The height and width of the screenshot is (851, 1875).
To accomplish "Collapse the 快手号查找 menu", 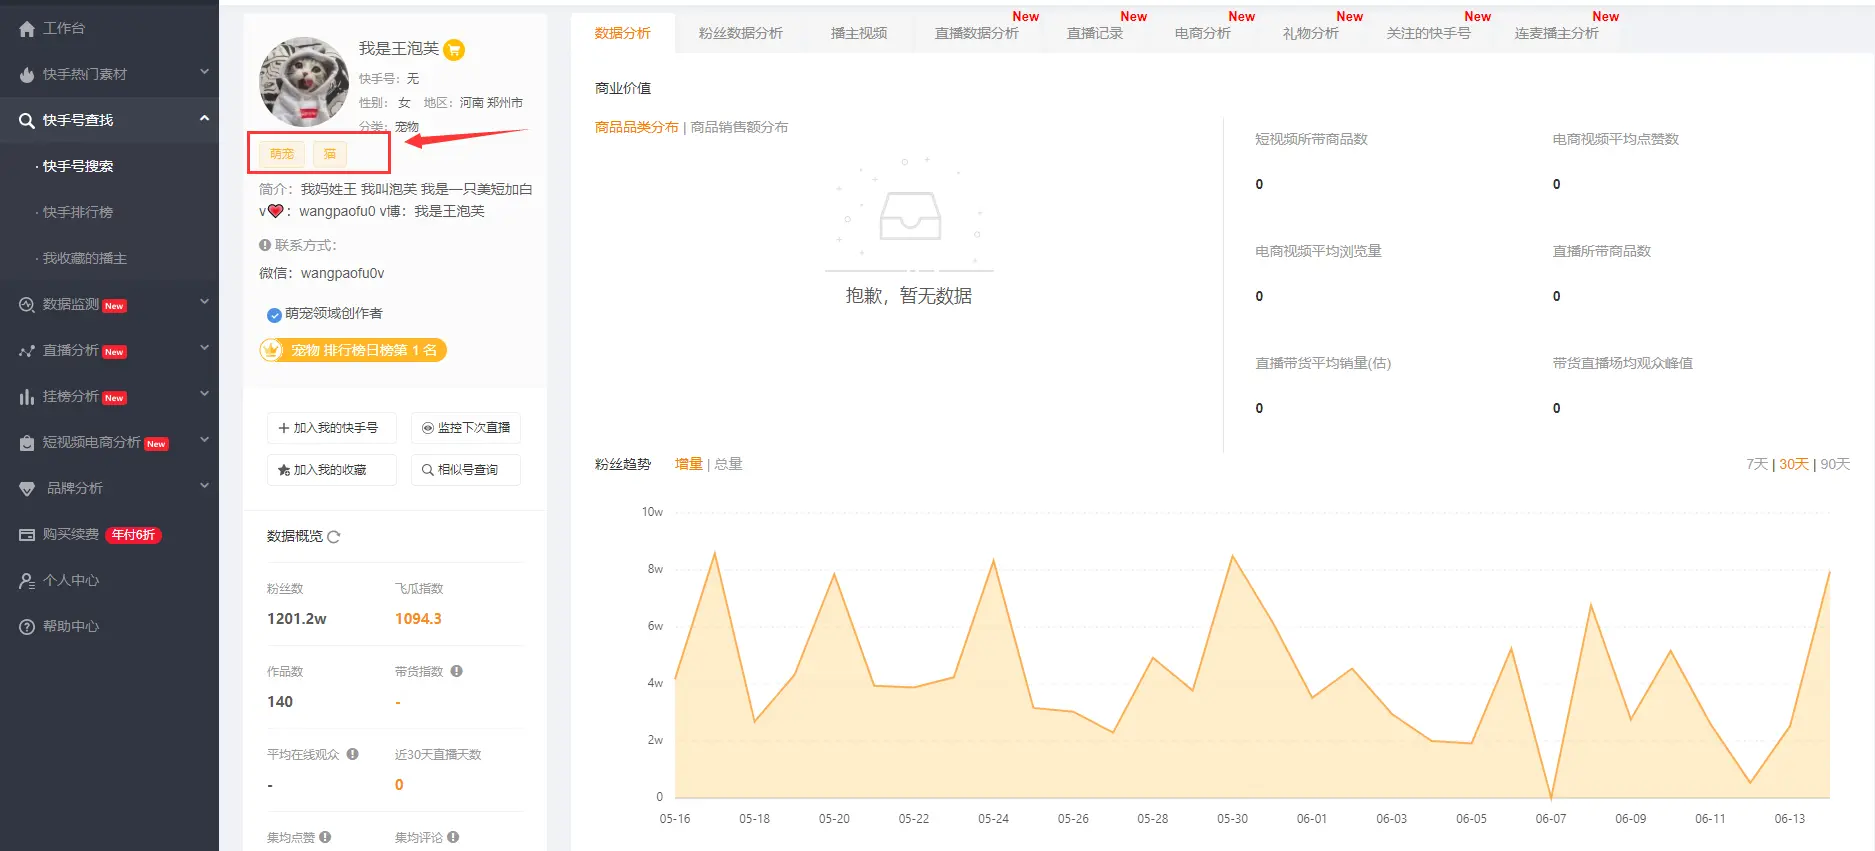I will pos(204,119).
